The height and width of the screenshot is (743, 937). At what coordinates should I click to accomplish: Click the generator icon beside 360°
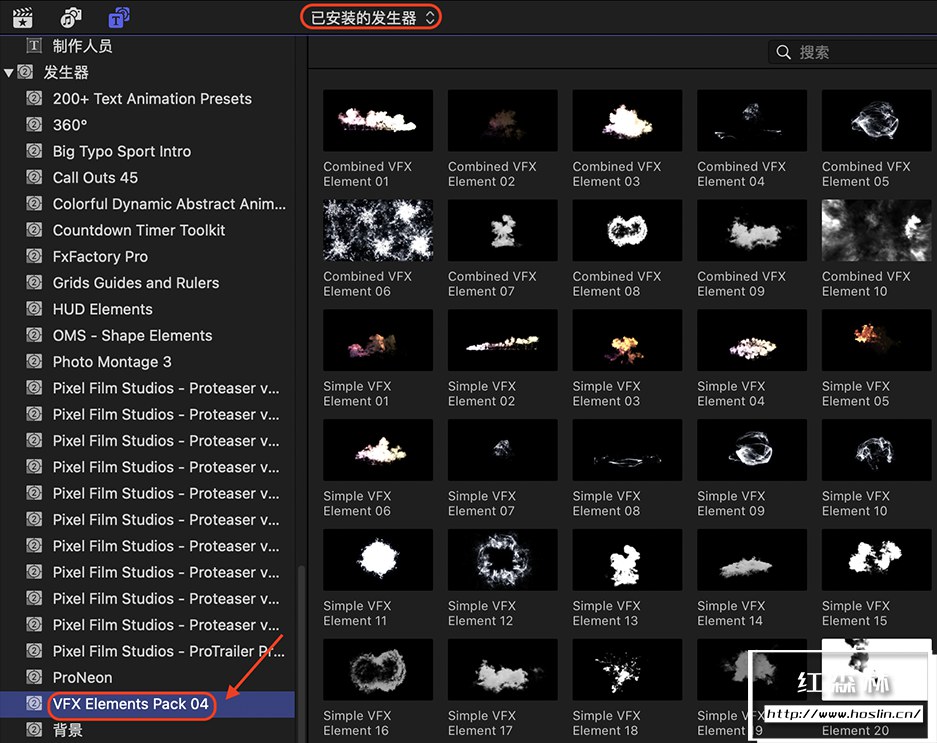click(34, 124)
